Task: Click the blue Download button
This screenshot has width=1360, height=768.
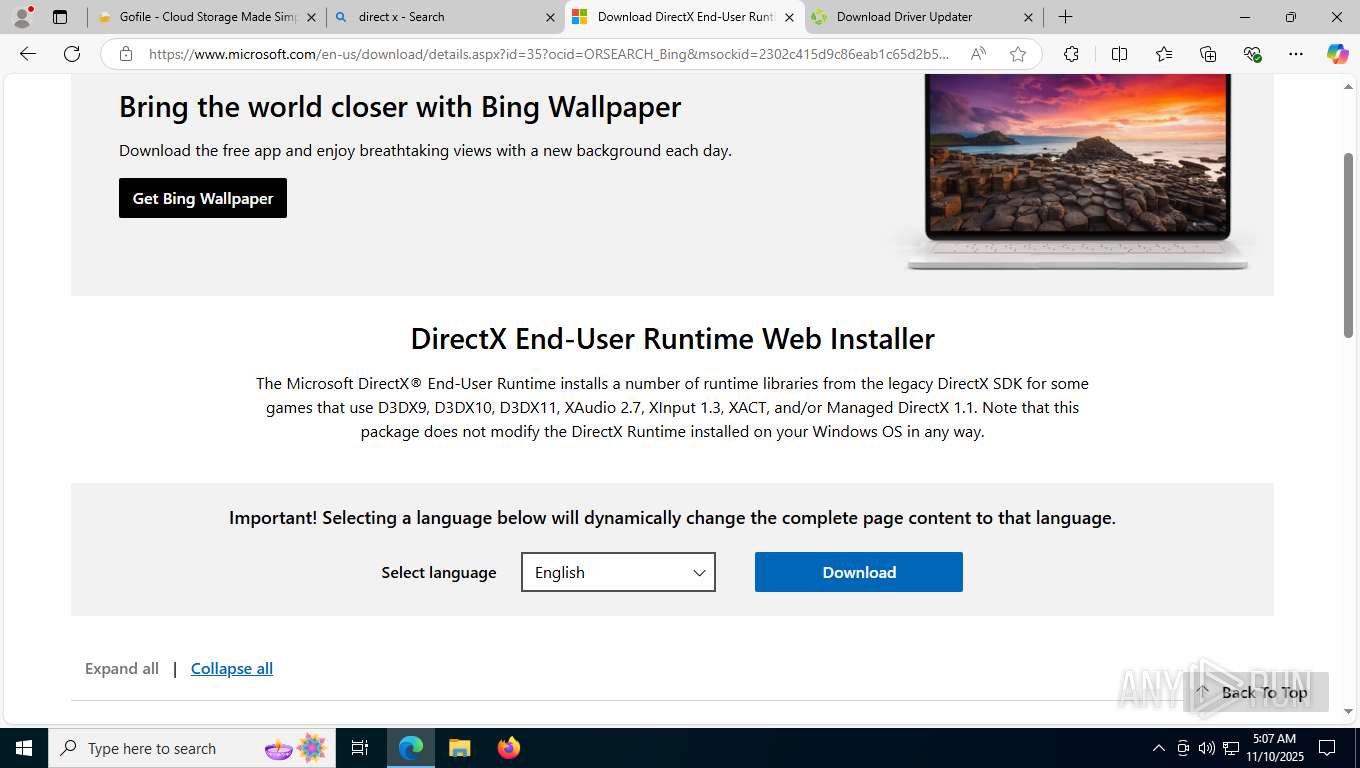Action: 859,572
